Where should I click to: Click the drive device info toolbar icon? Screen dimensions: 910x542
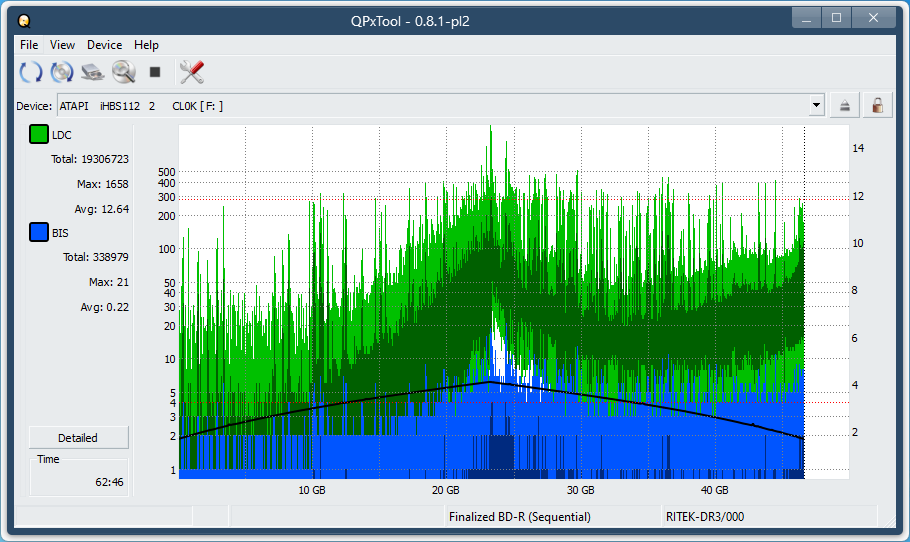[92, 72]
